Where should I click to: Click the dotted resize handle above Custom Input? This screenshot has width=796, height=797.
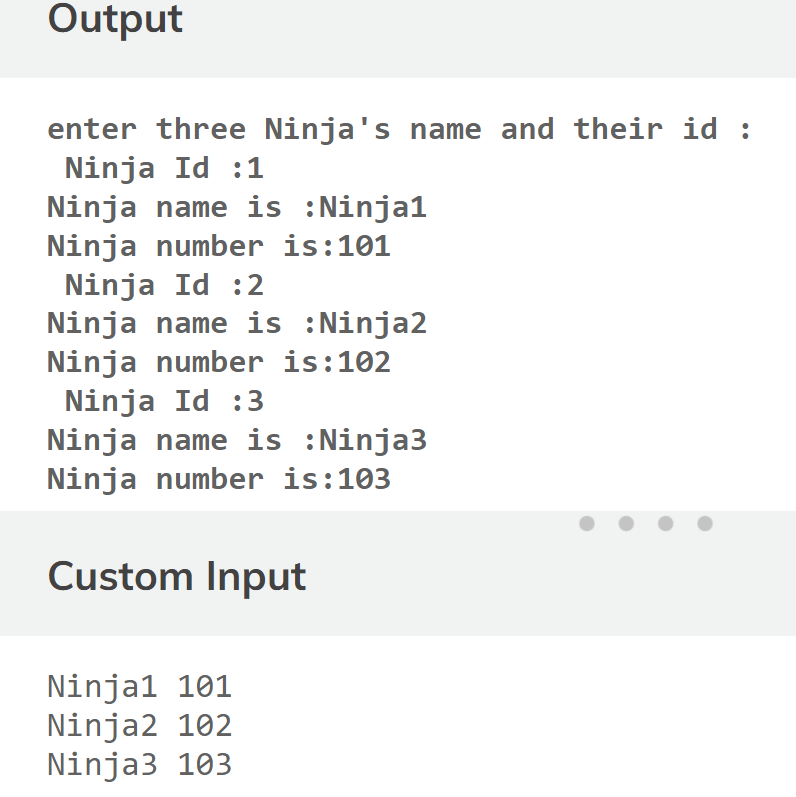646,523
